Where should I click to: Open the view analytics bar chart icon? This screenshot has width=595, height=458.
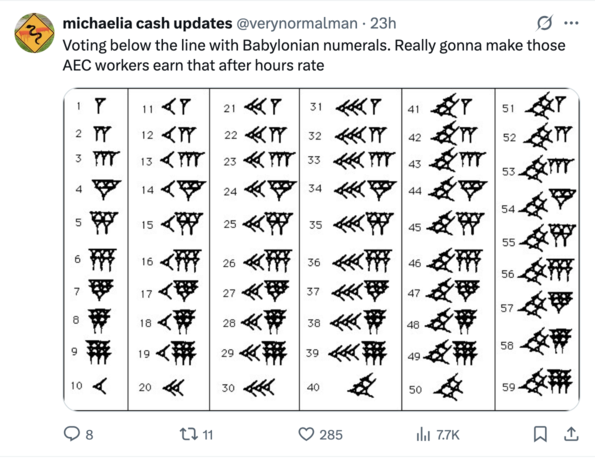423,434
